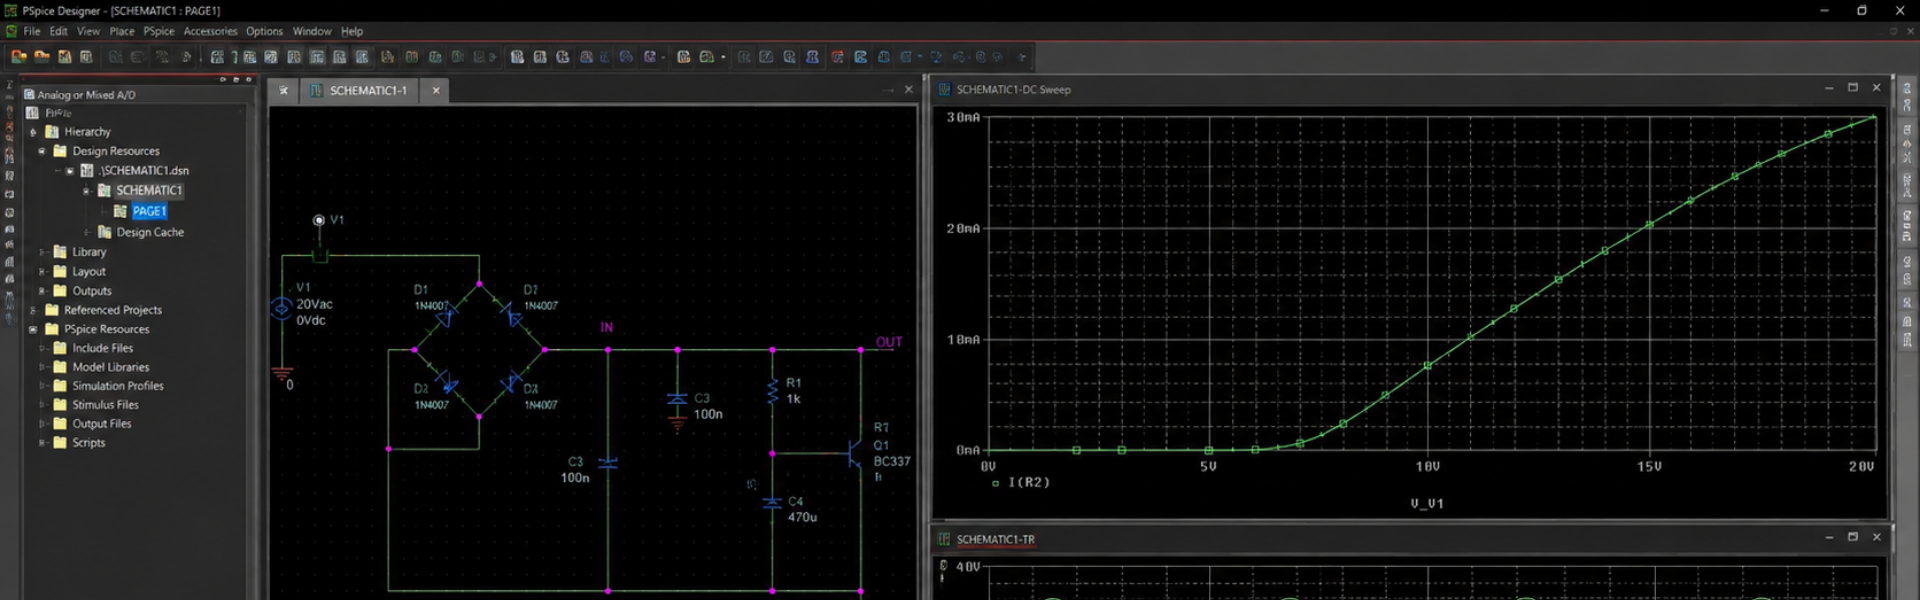Select PAGE1 in the project tree
The image size is (1920, 600).
tap(149, 211)
